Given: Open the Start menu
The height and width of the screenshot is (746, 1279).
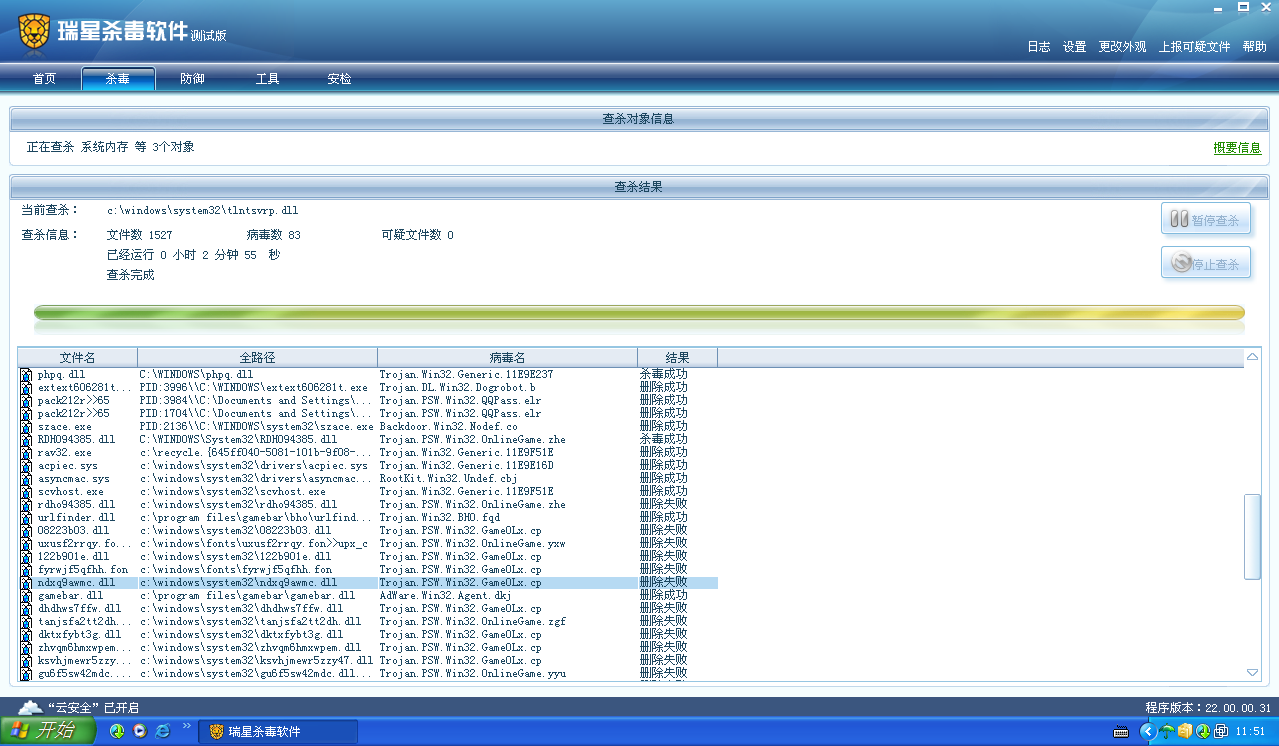Looking at the screenshot, I should pos(48,731).
